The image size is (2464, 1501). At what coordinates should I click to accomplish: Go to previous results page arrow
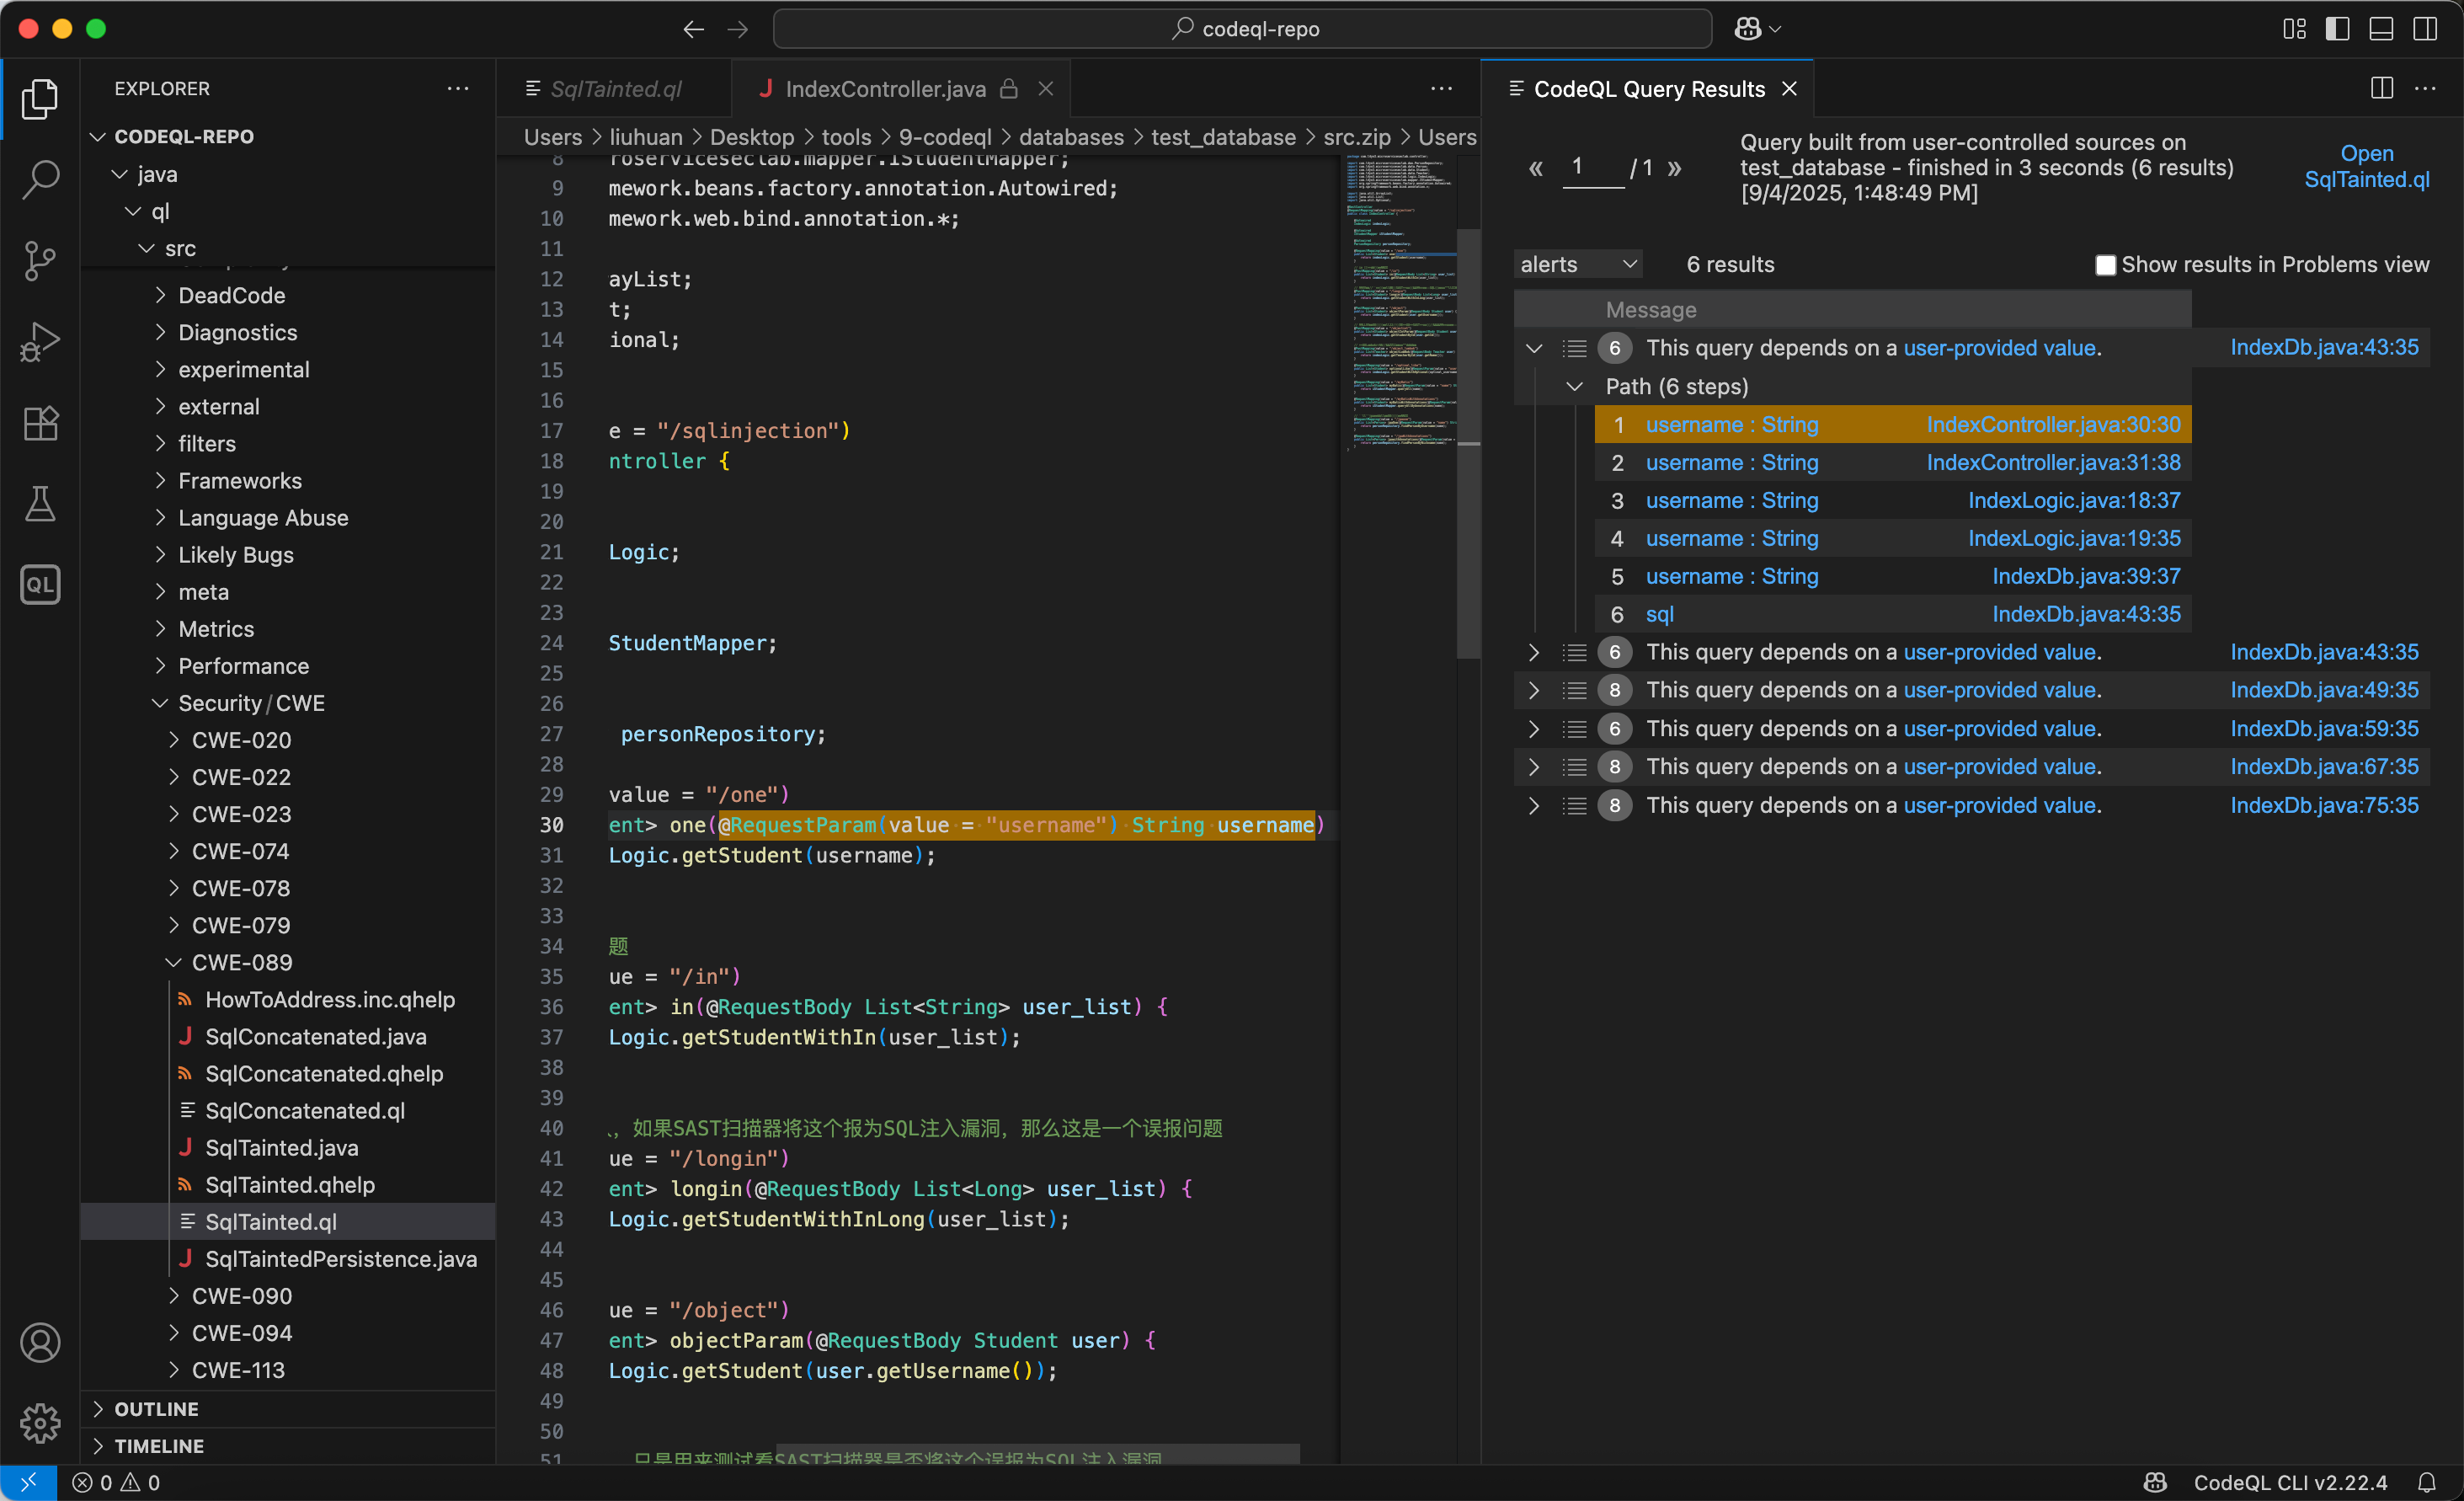tap(1535, 168)
